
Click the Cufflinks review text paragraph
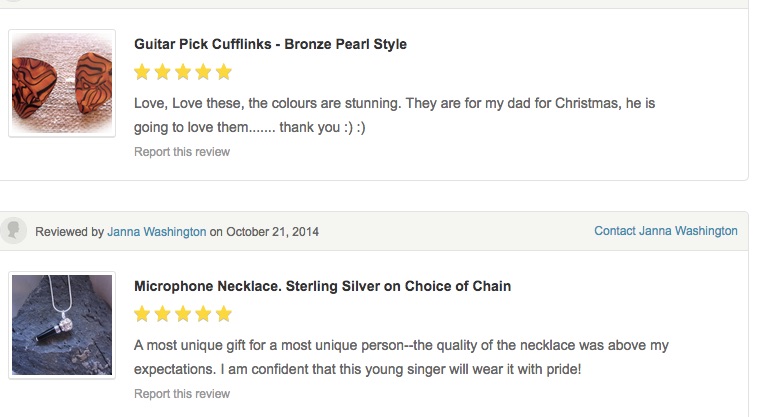pyautogui.click(x=394, y=115)
